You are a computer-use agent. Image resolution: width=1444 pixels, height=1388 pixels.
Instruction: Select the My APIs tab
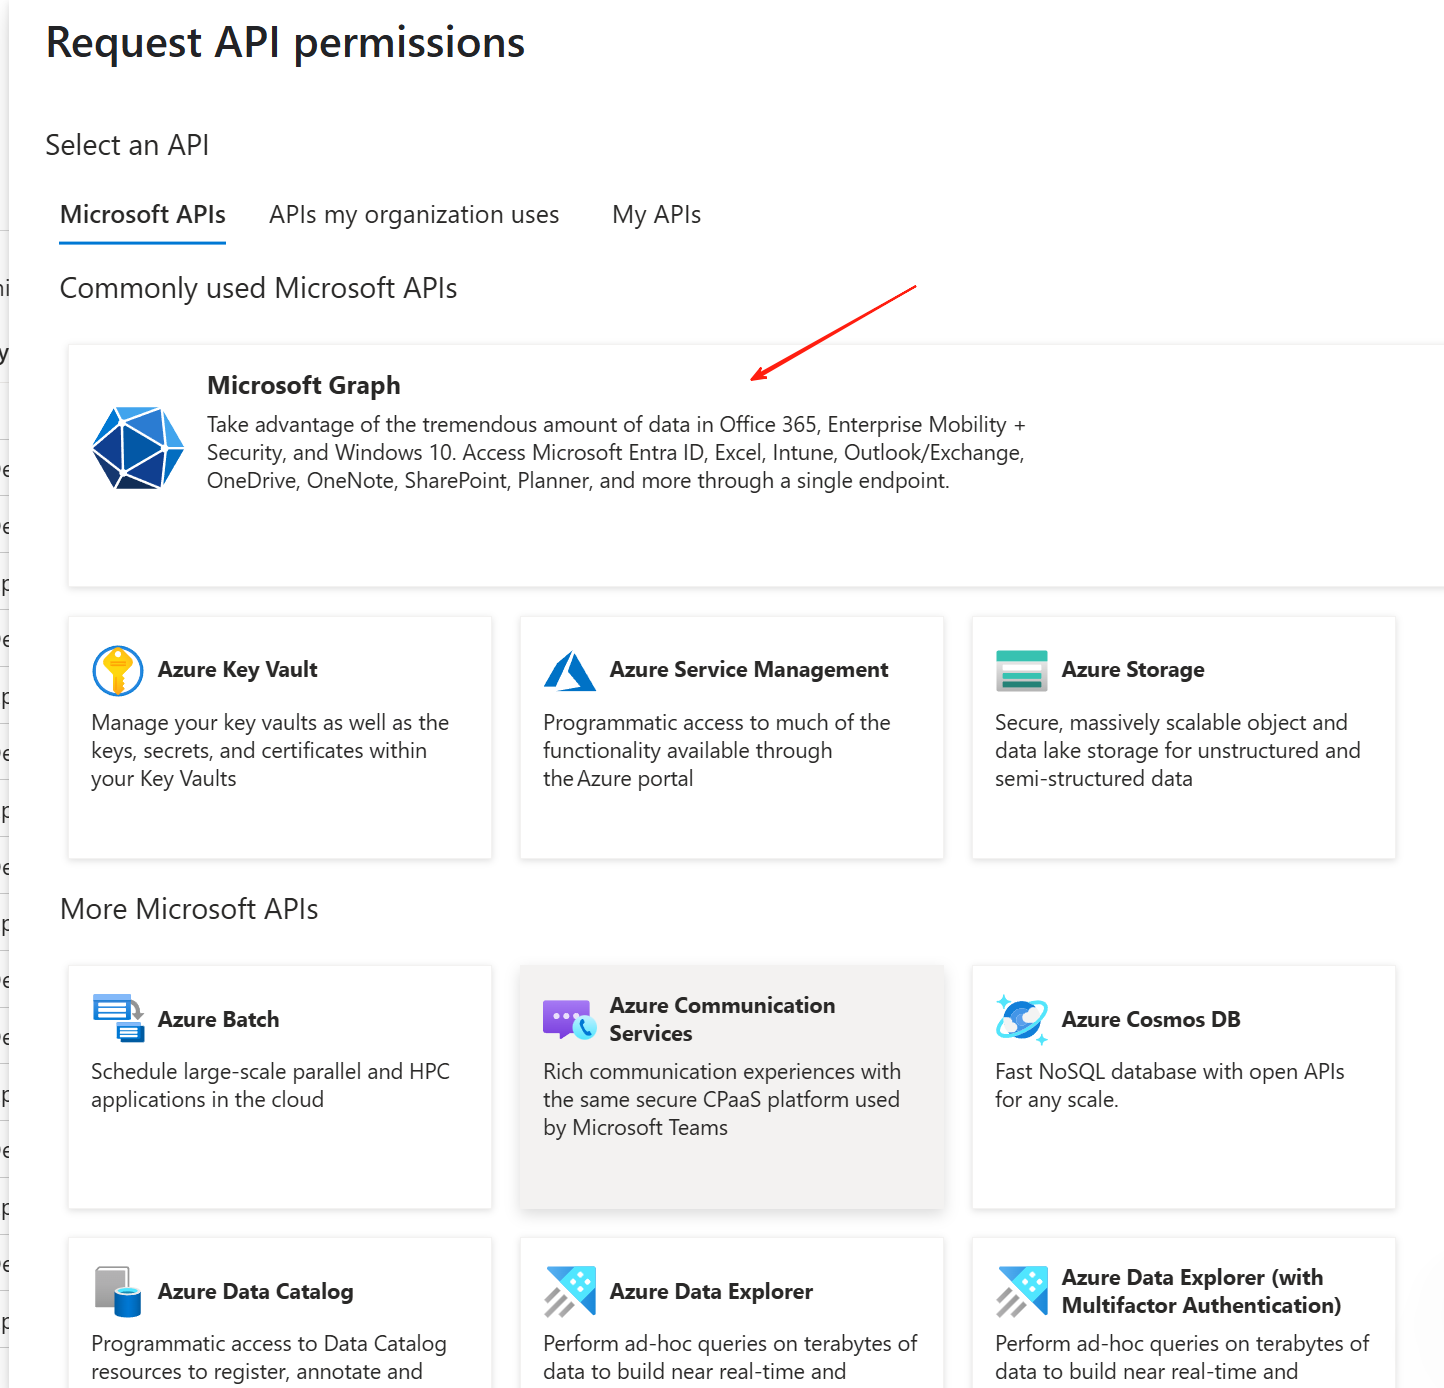pos(657,215)
